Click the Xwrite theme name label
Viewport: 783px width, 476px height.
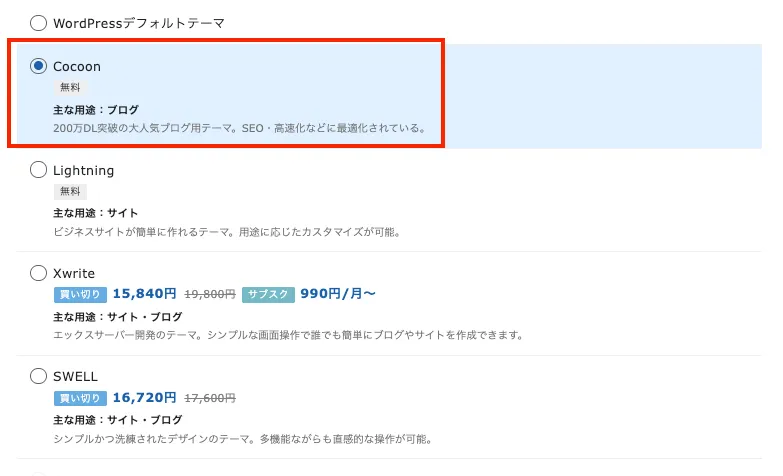click(74, 272)
